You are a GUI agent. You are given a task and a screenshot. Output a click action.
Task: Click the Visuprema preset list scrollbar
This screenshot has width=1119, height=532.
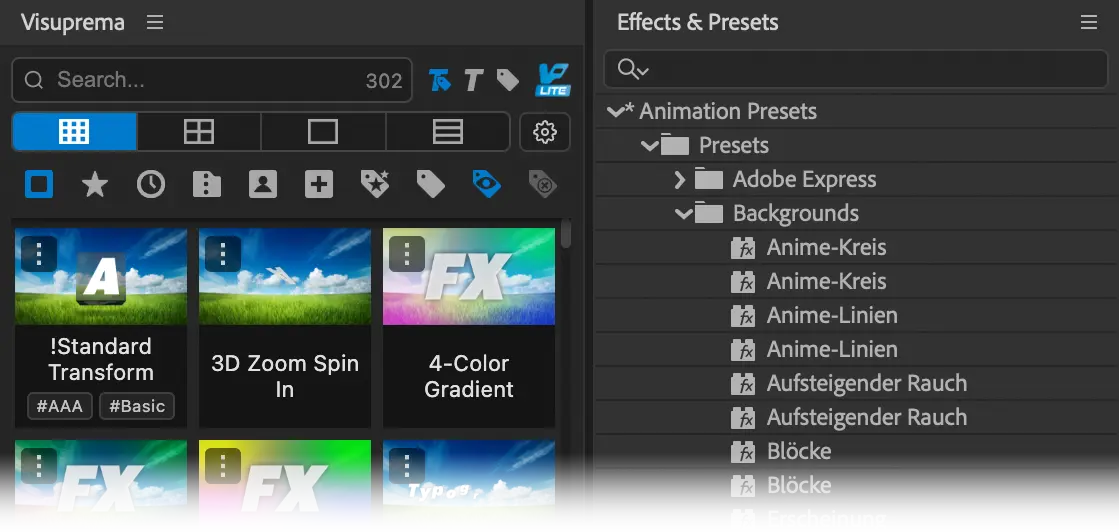[566, 234]
